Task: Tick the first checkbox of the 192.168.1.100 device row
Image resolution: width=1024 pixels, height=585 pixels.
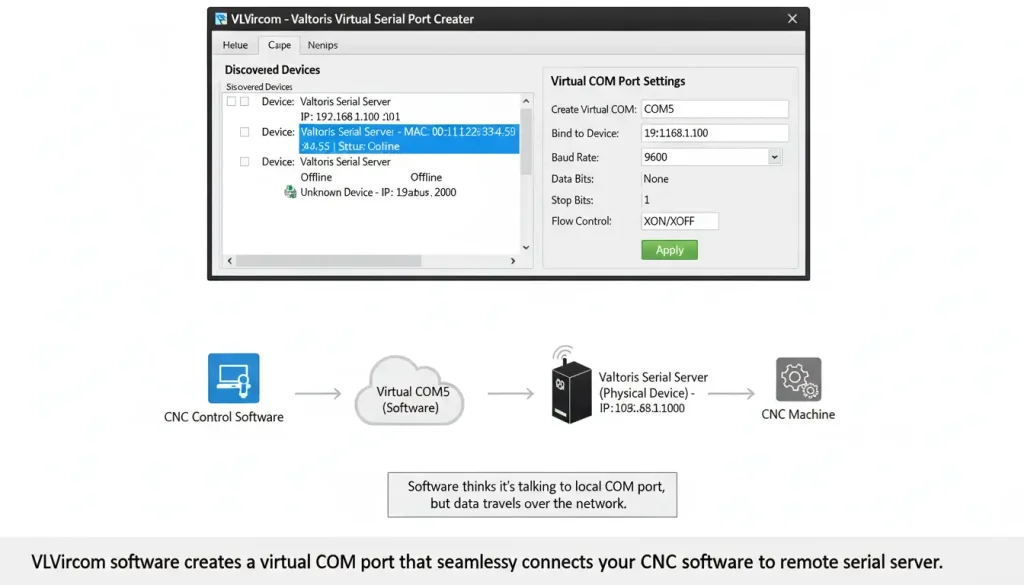Action: point(231,101)
